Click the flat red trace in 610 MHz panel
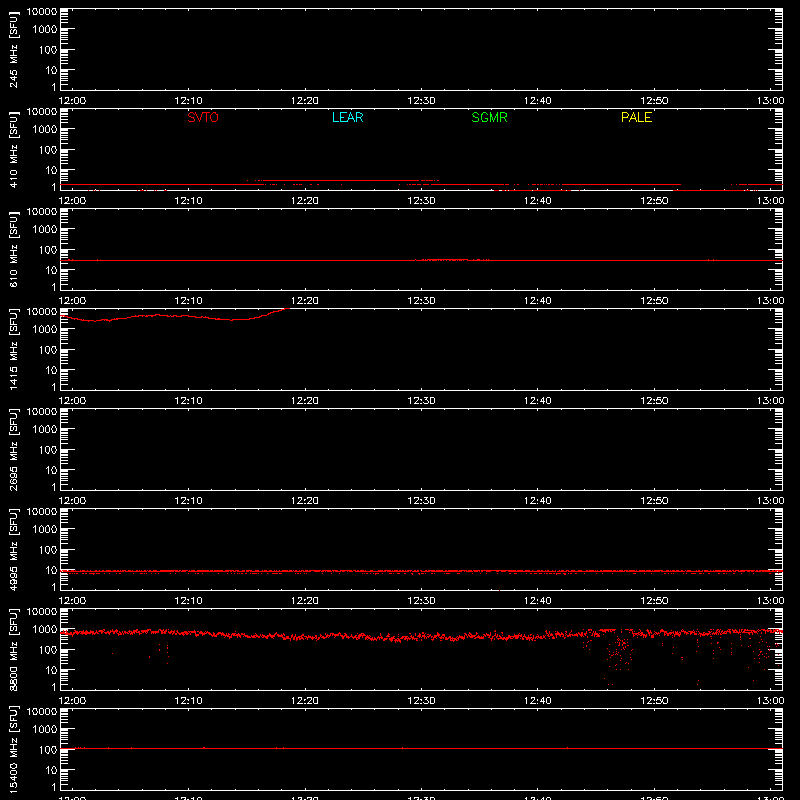 tap(421, 260)
